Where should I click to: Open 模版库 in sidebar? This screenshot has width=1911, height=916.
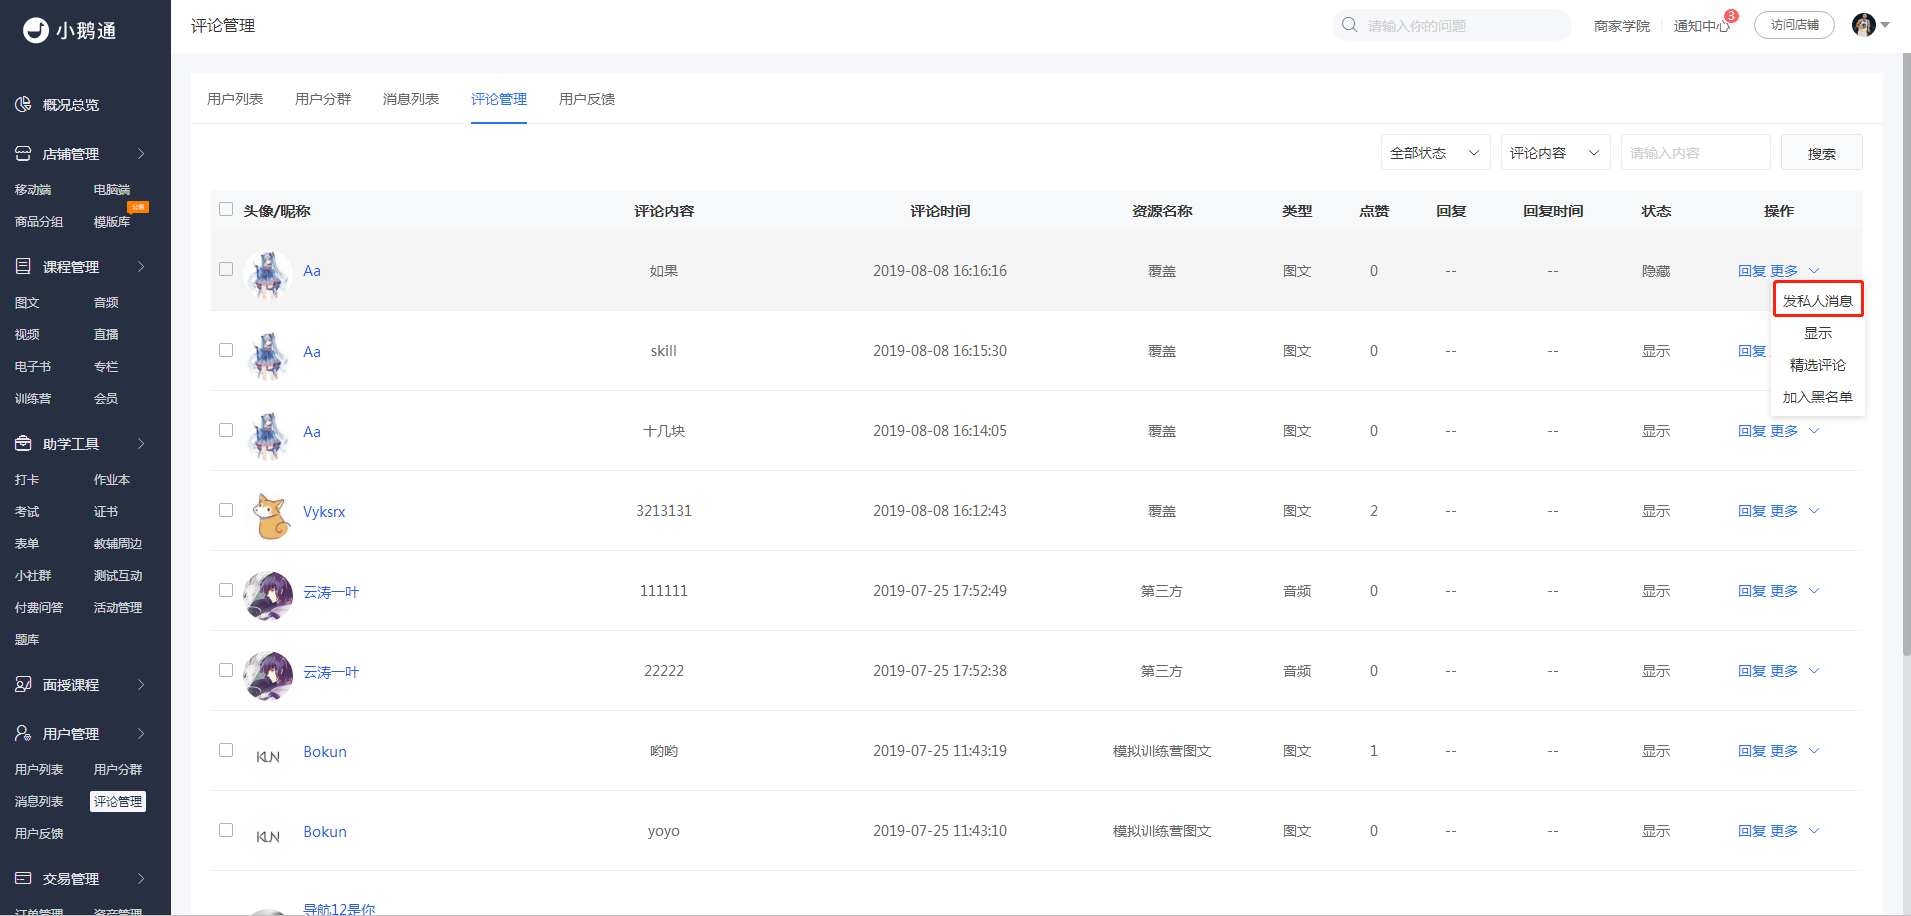coord(112,221)
